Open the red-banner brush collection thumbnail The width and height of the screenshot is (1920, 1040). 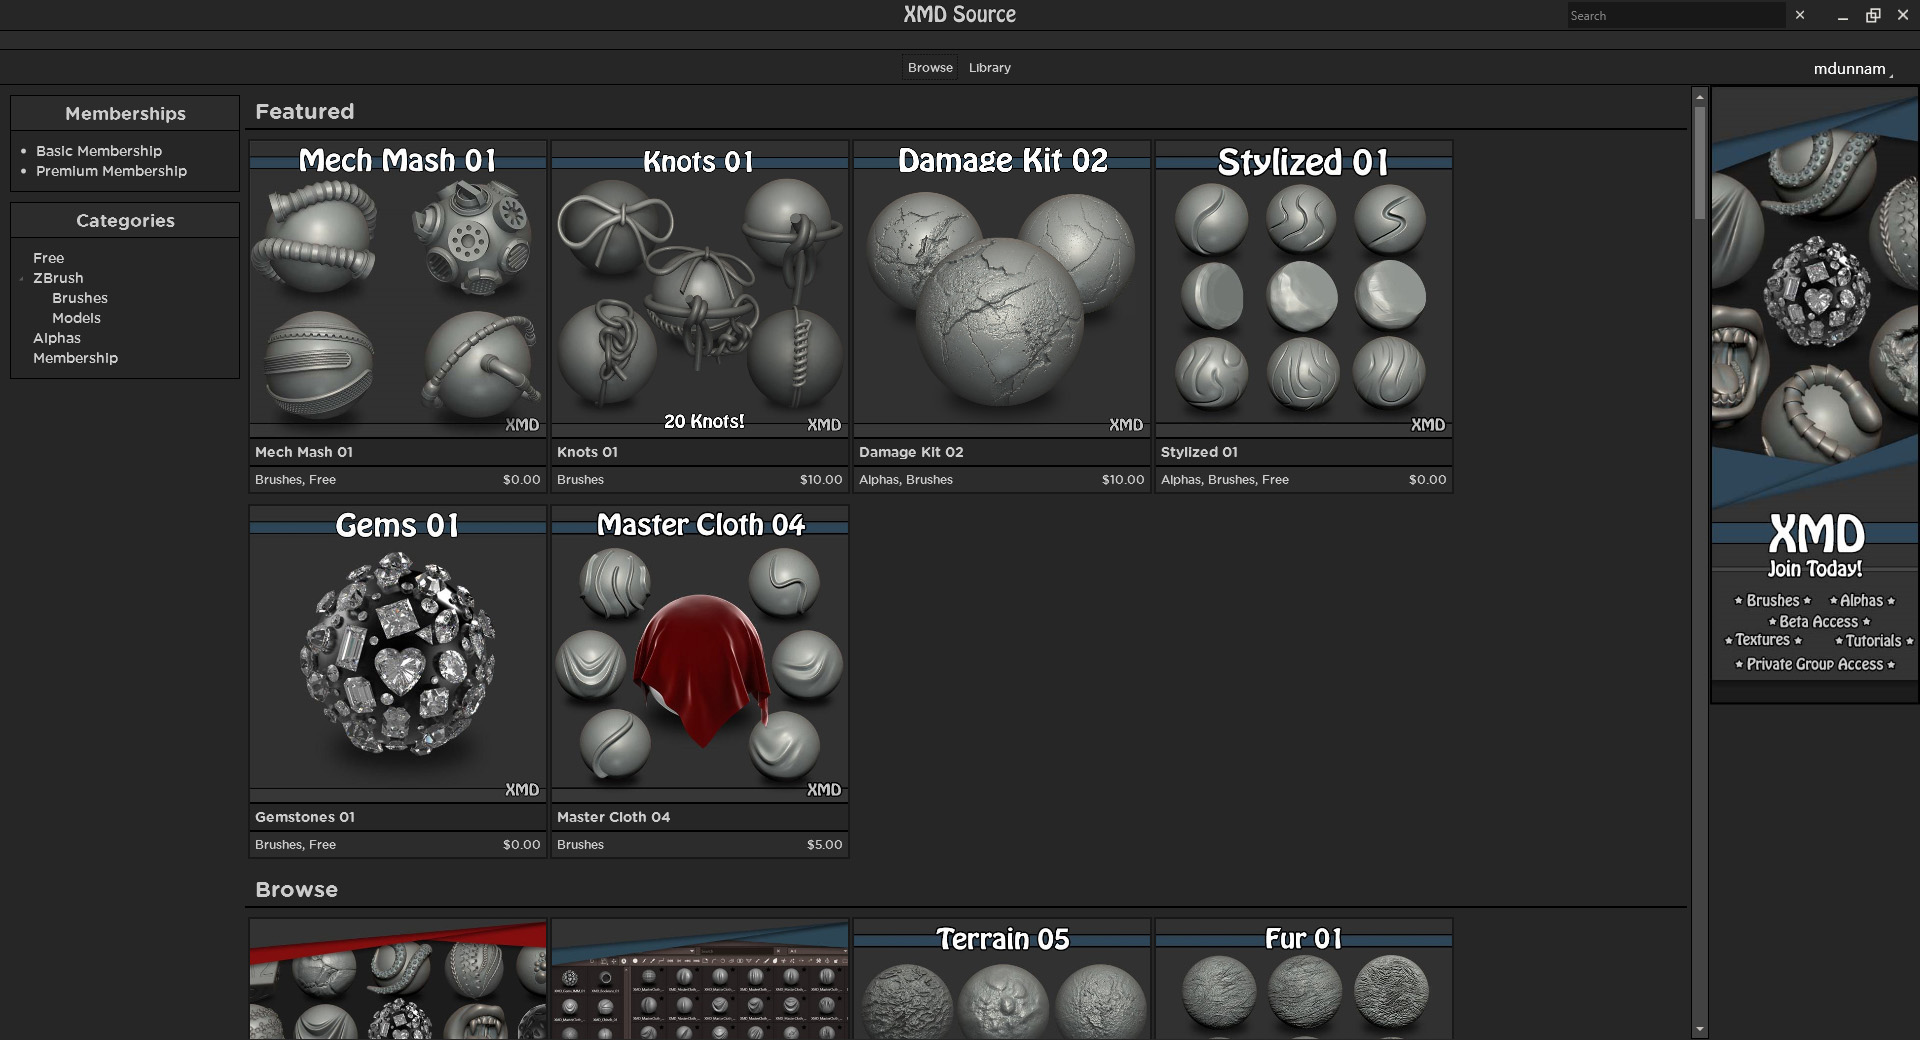coord(398,979)
